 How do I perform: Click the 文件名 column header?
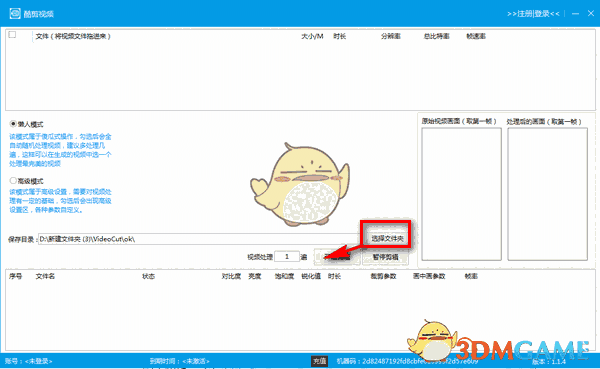pyautogui.click(x=45, y=276)
